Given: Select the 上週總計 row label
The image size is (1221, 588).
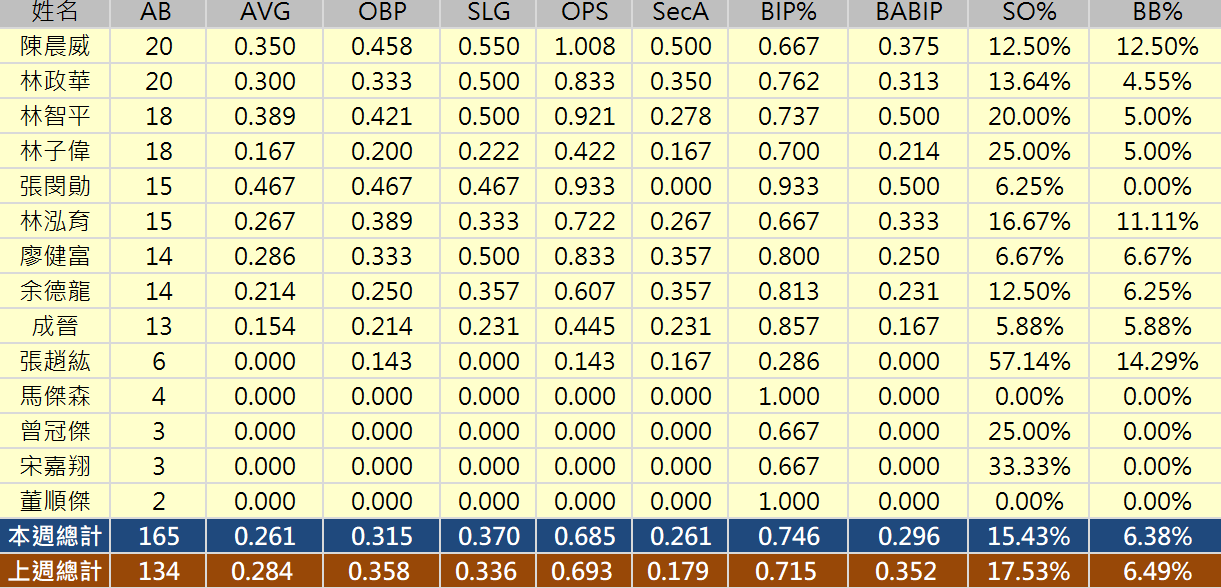Looking at the screenshot, I should pos(55,571).
